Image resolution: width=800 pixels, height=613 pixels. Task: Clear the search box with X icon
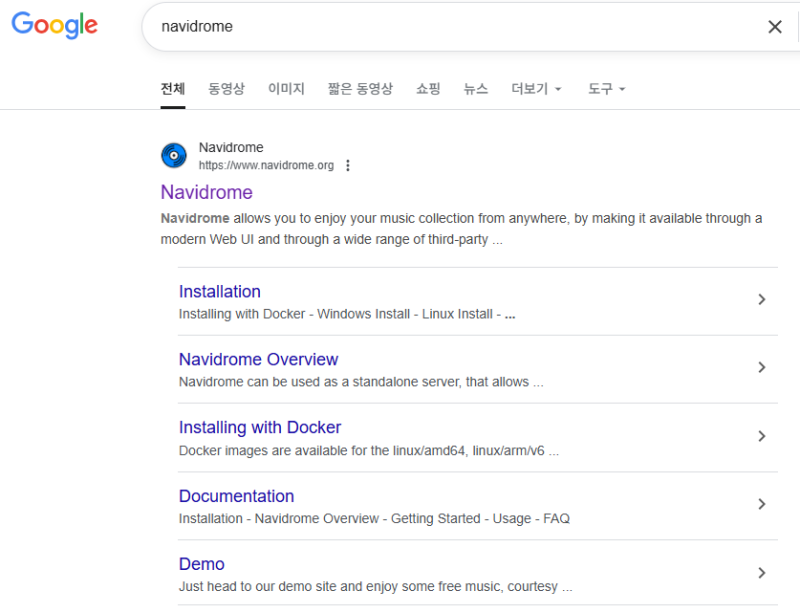click(774, 27)
